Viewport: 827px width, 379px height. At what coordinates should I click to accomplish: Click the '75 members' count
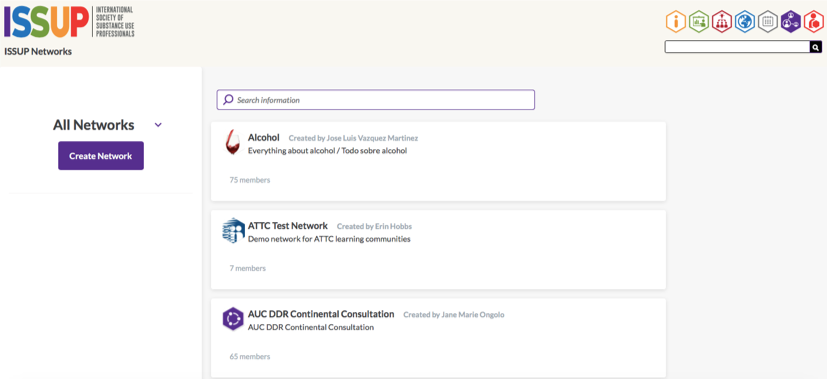pyautogui.click(x=249, y=180)
